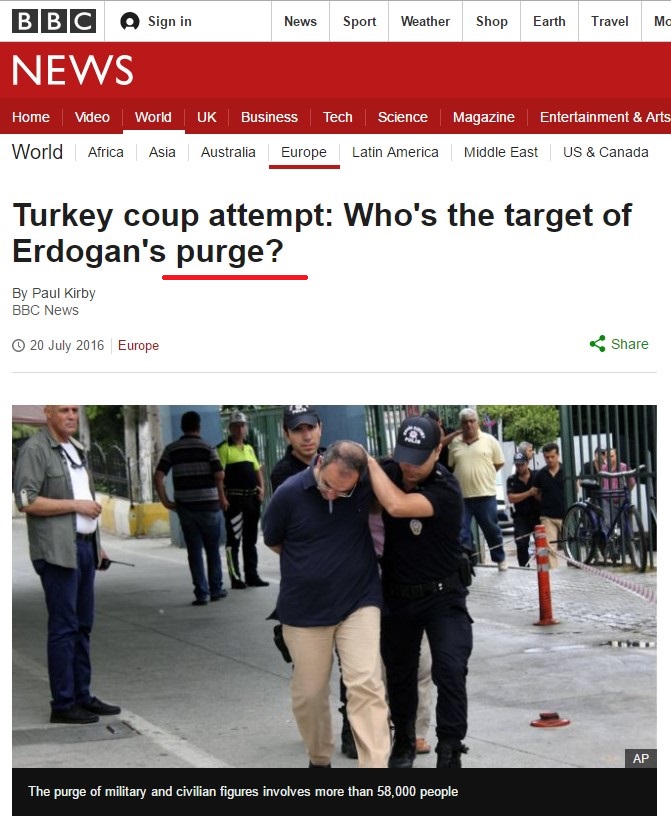Open the Tech news tab
671x832 pixels.
337,117
